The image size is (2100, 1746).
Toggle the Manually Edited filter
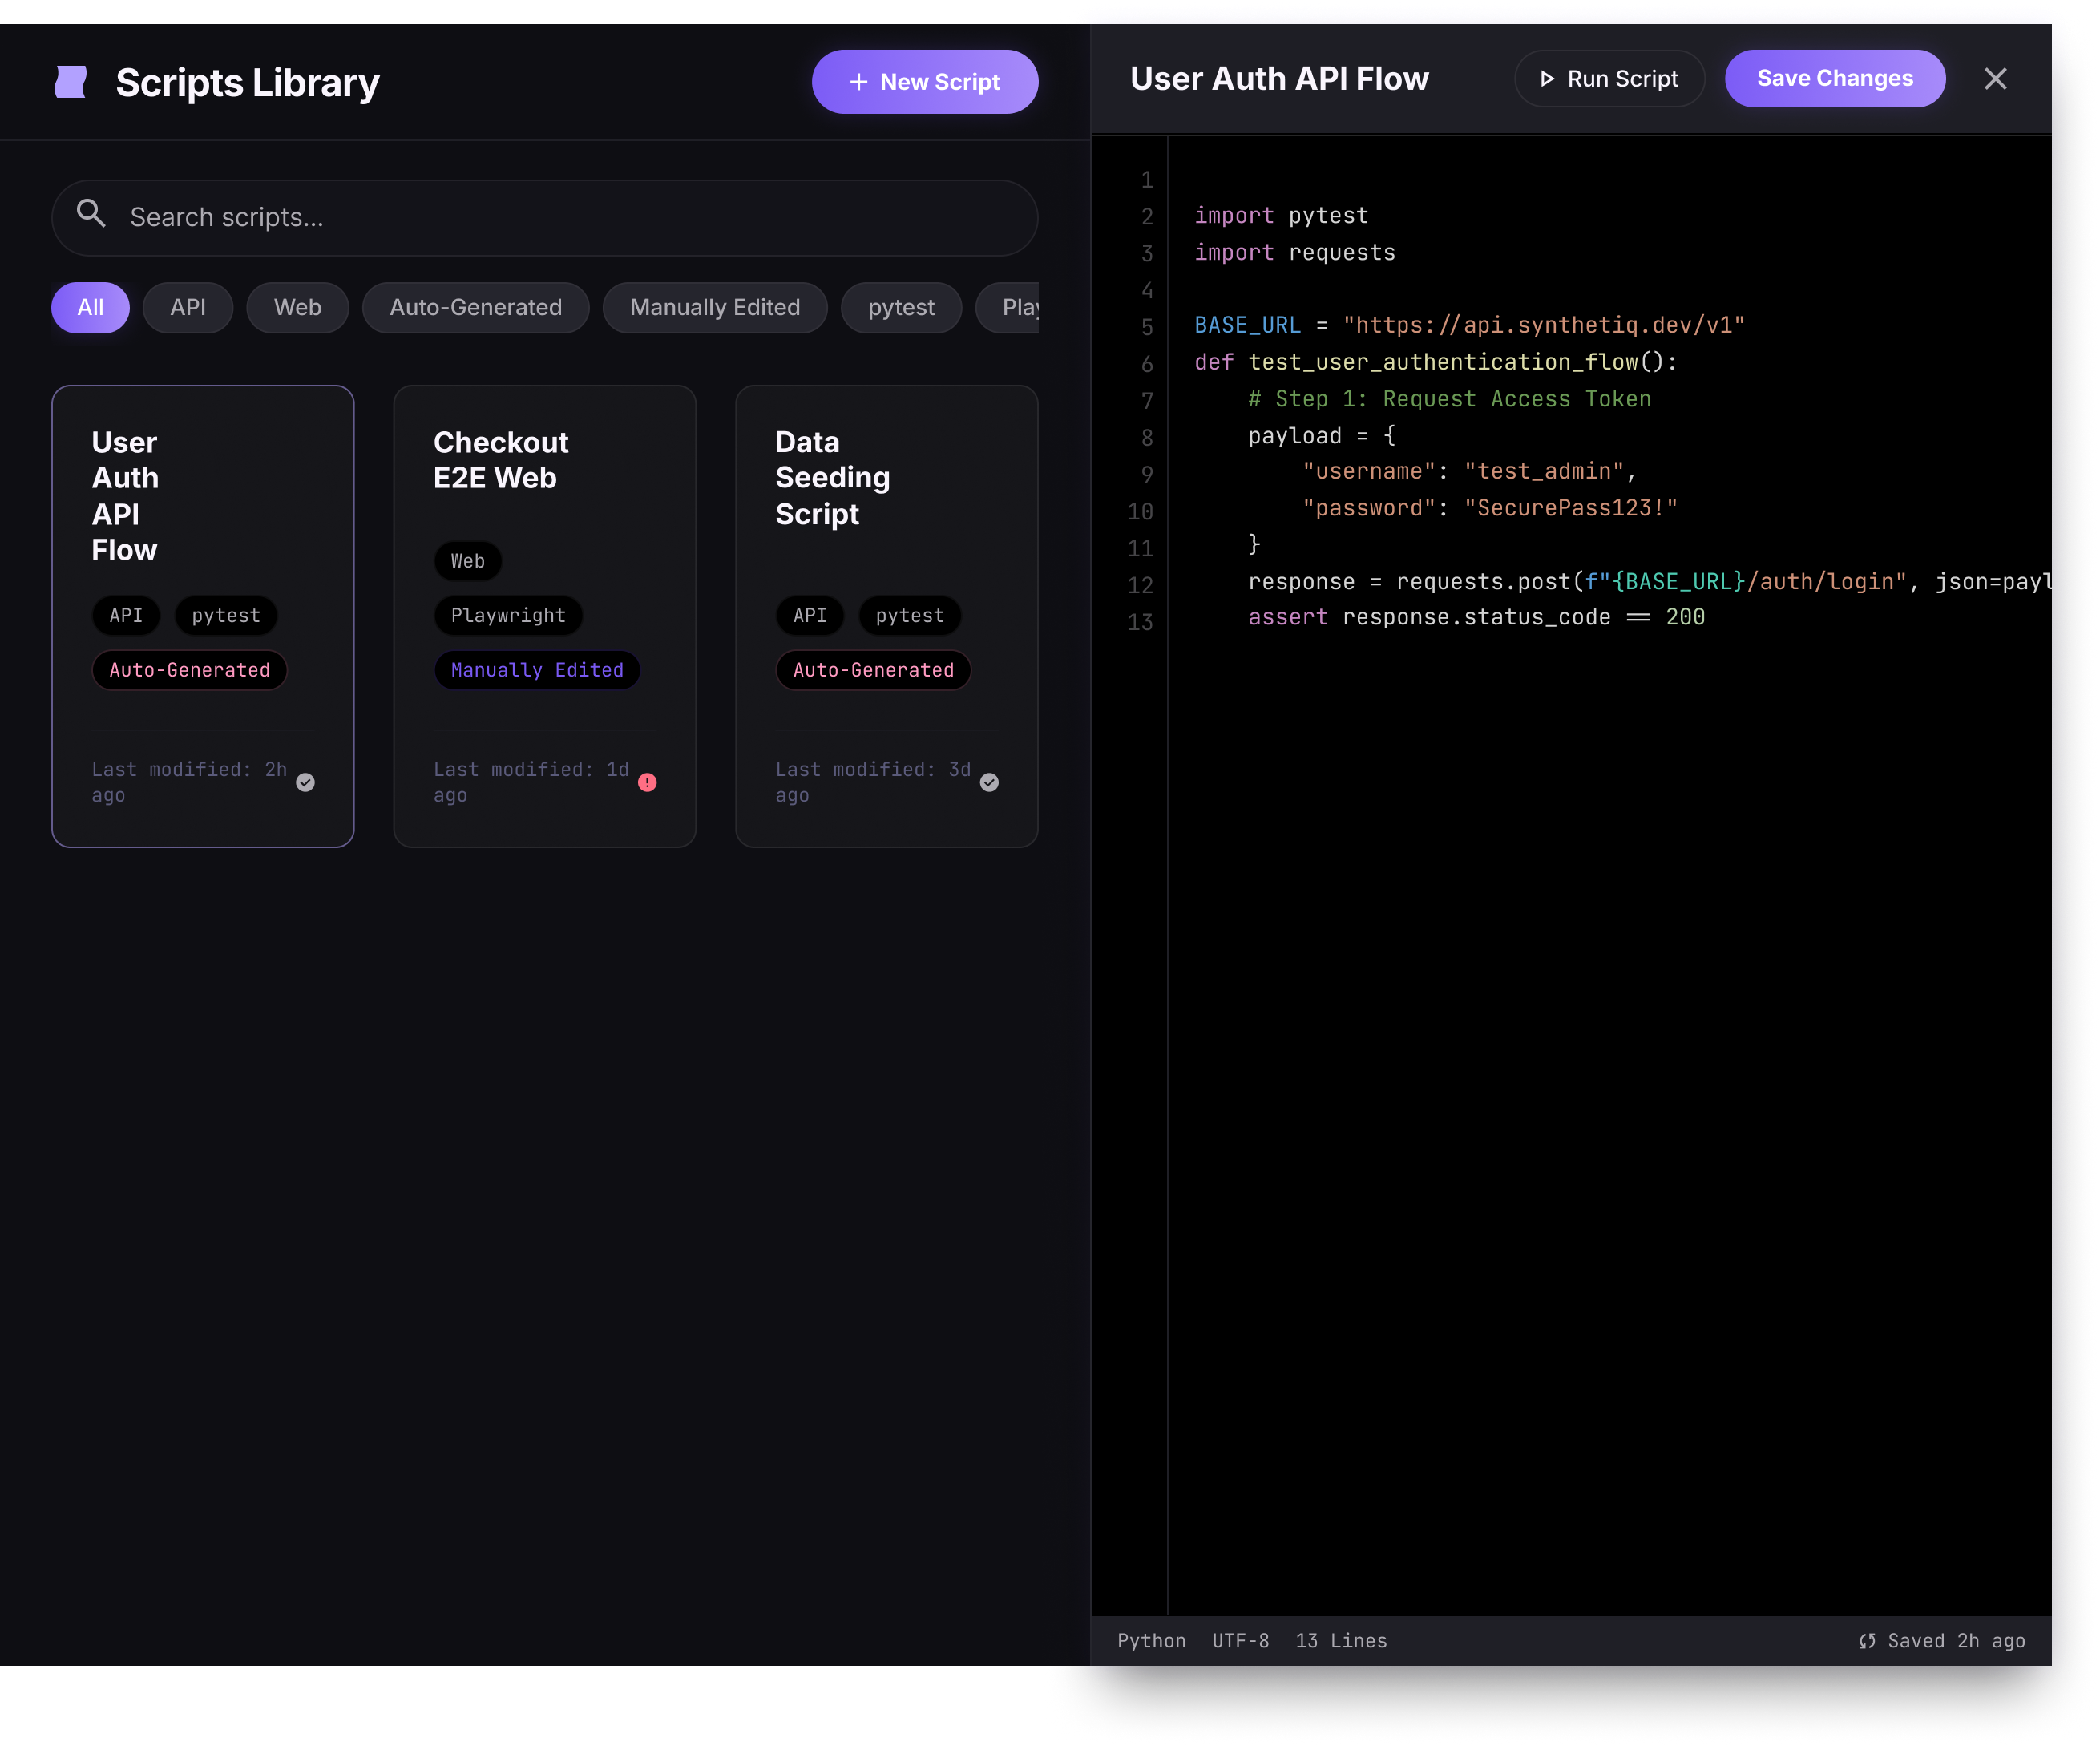point(714,307)
